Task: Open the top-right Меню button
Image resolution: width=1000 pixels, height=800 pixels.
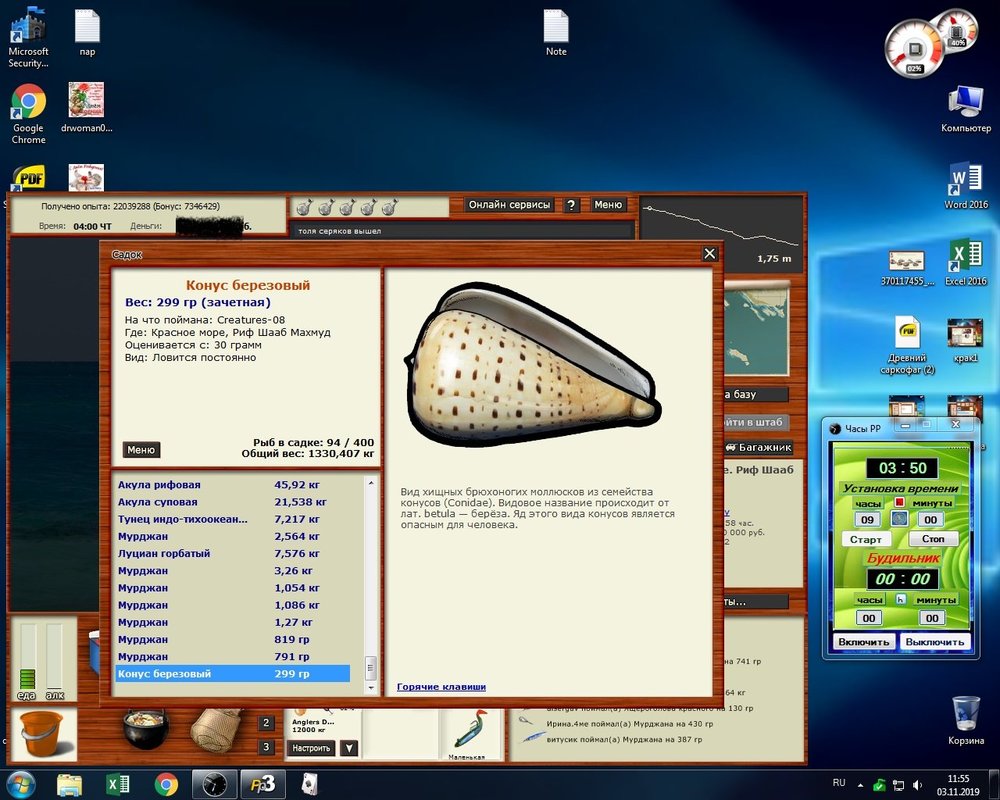Action: [x=608, y=205]
